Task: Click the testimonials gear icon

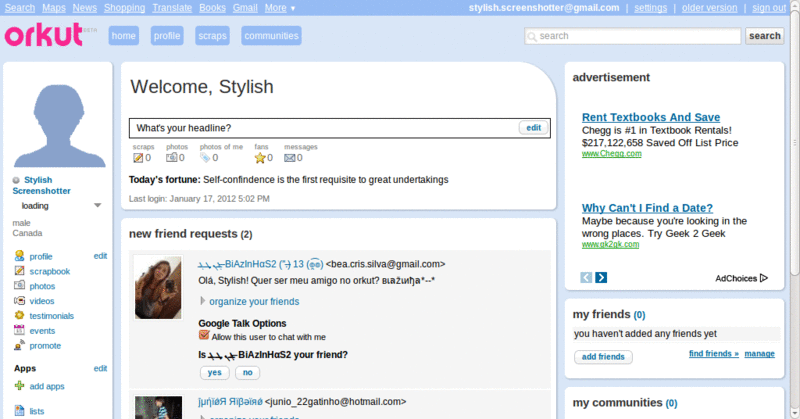Action: 19,315
